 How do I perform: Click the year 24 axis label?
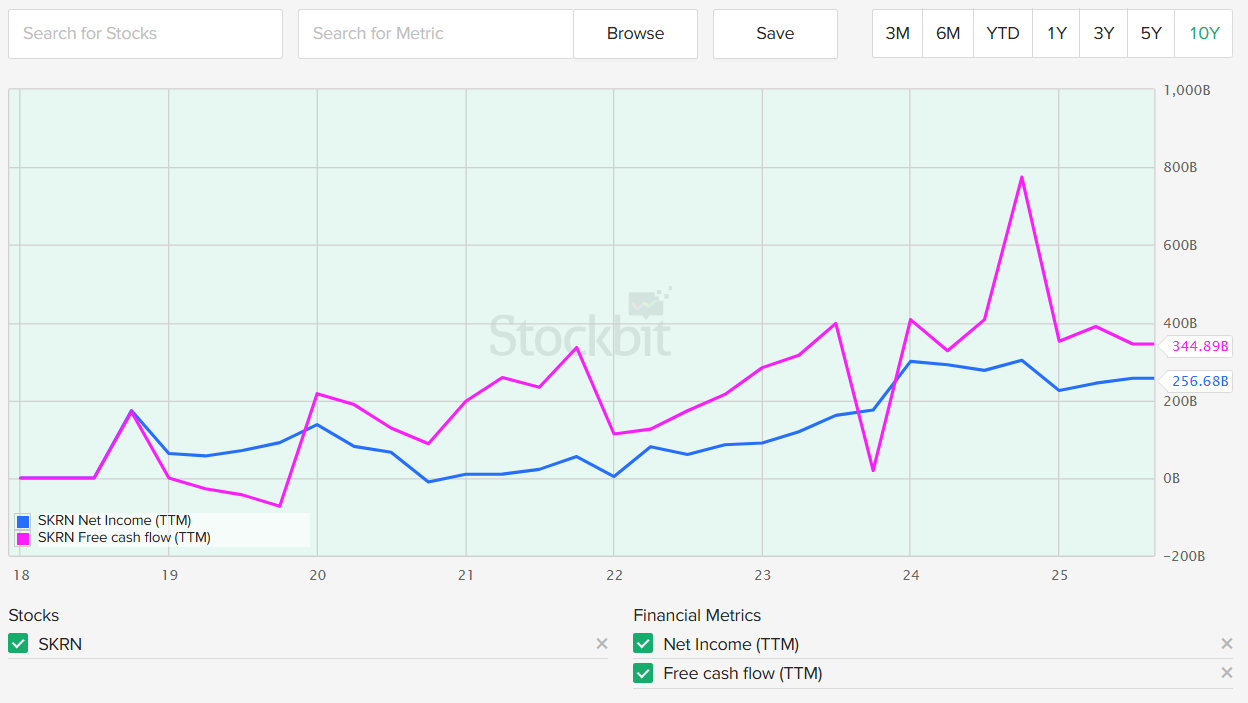tap(910, 575)
